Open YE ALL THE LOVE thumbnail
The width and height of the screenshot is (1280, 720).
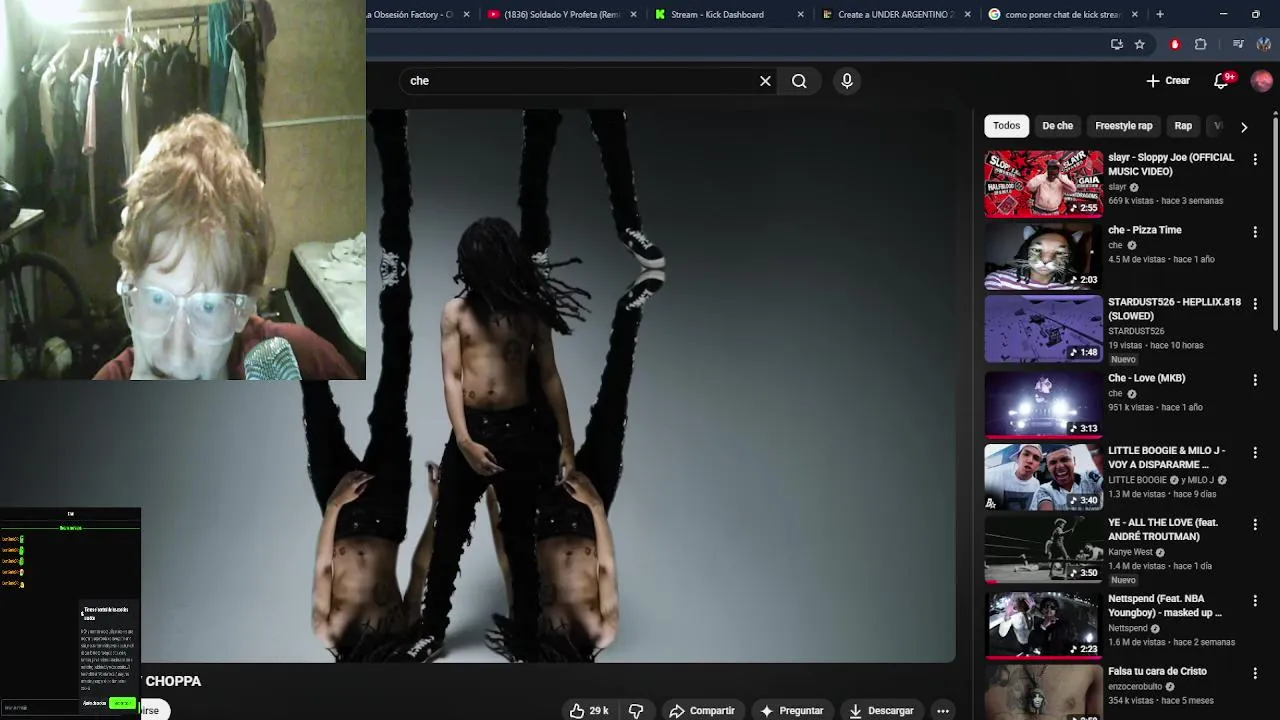(x=1043, y=549)
